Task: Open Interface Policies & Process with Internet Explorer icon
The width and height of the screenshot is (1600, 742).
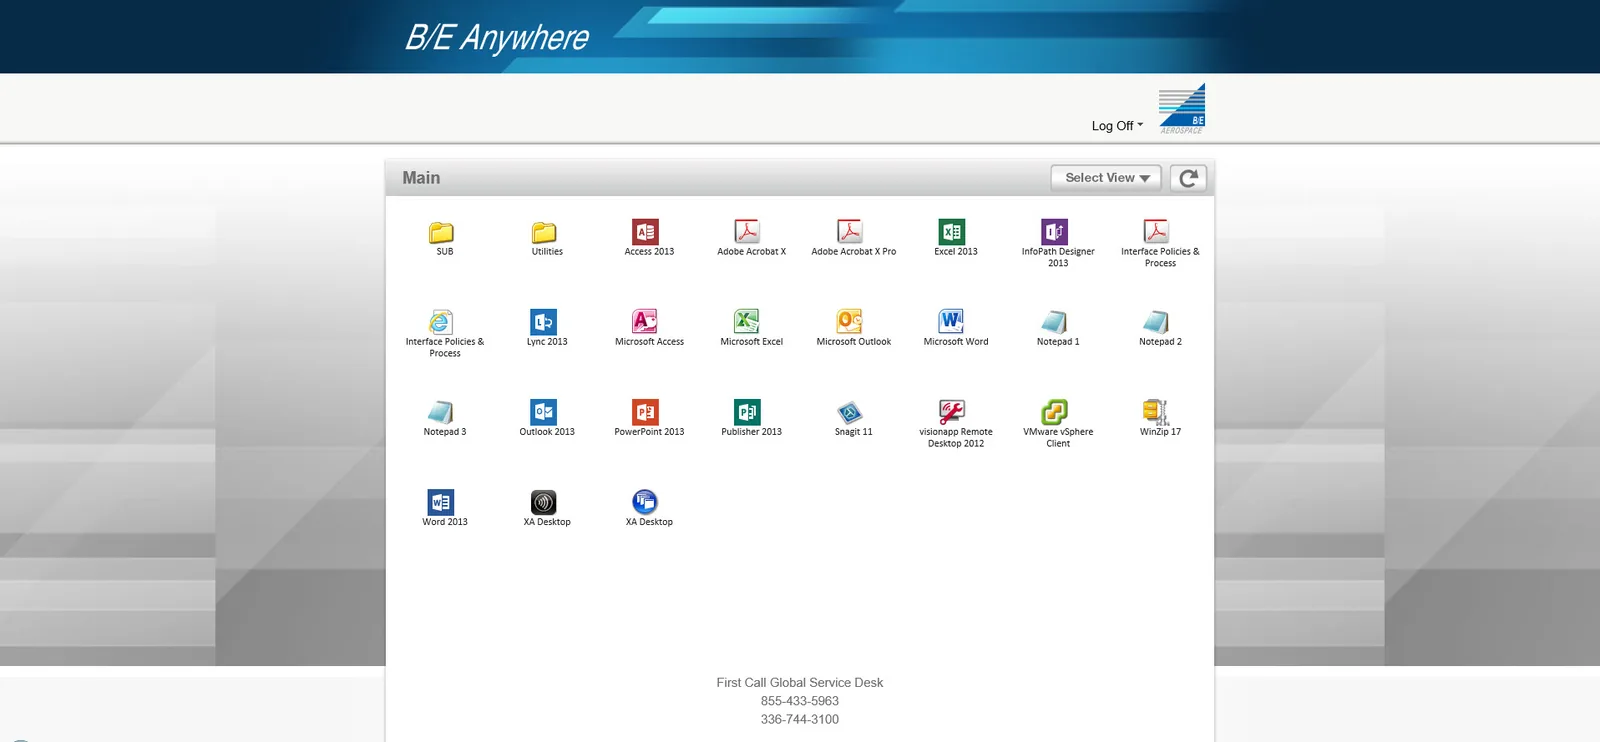Action: pos(442,322)
